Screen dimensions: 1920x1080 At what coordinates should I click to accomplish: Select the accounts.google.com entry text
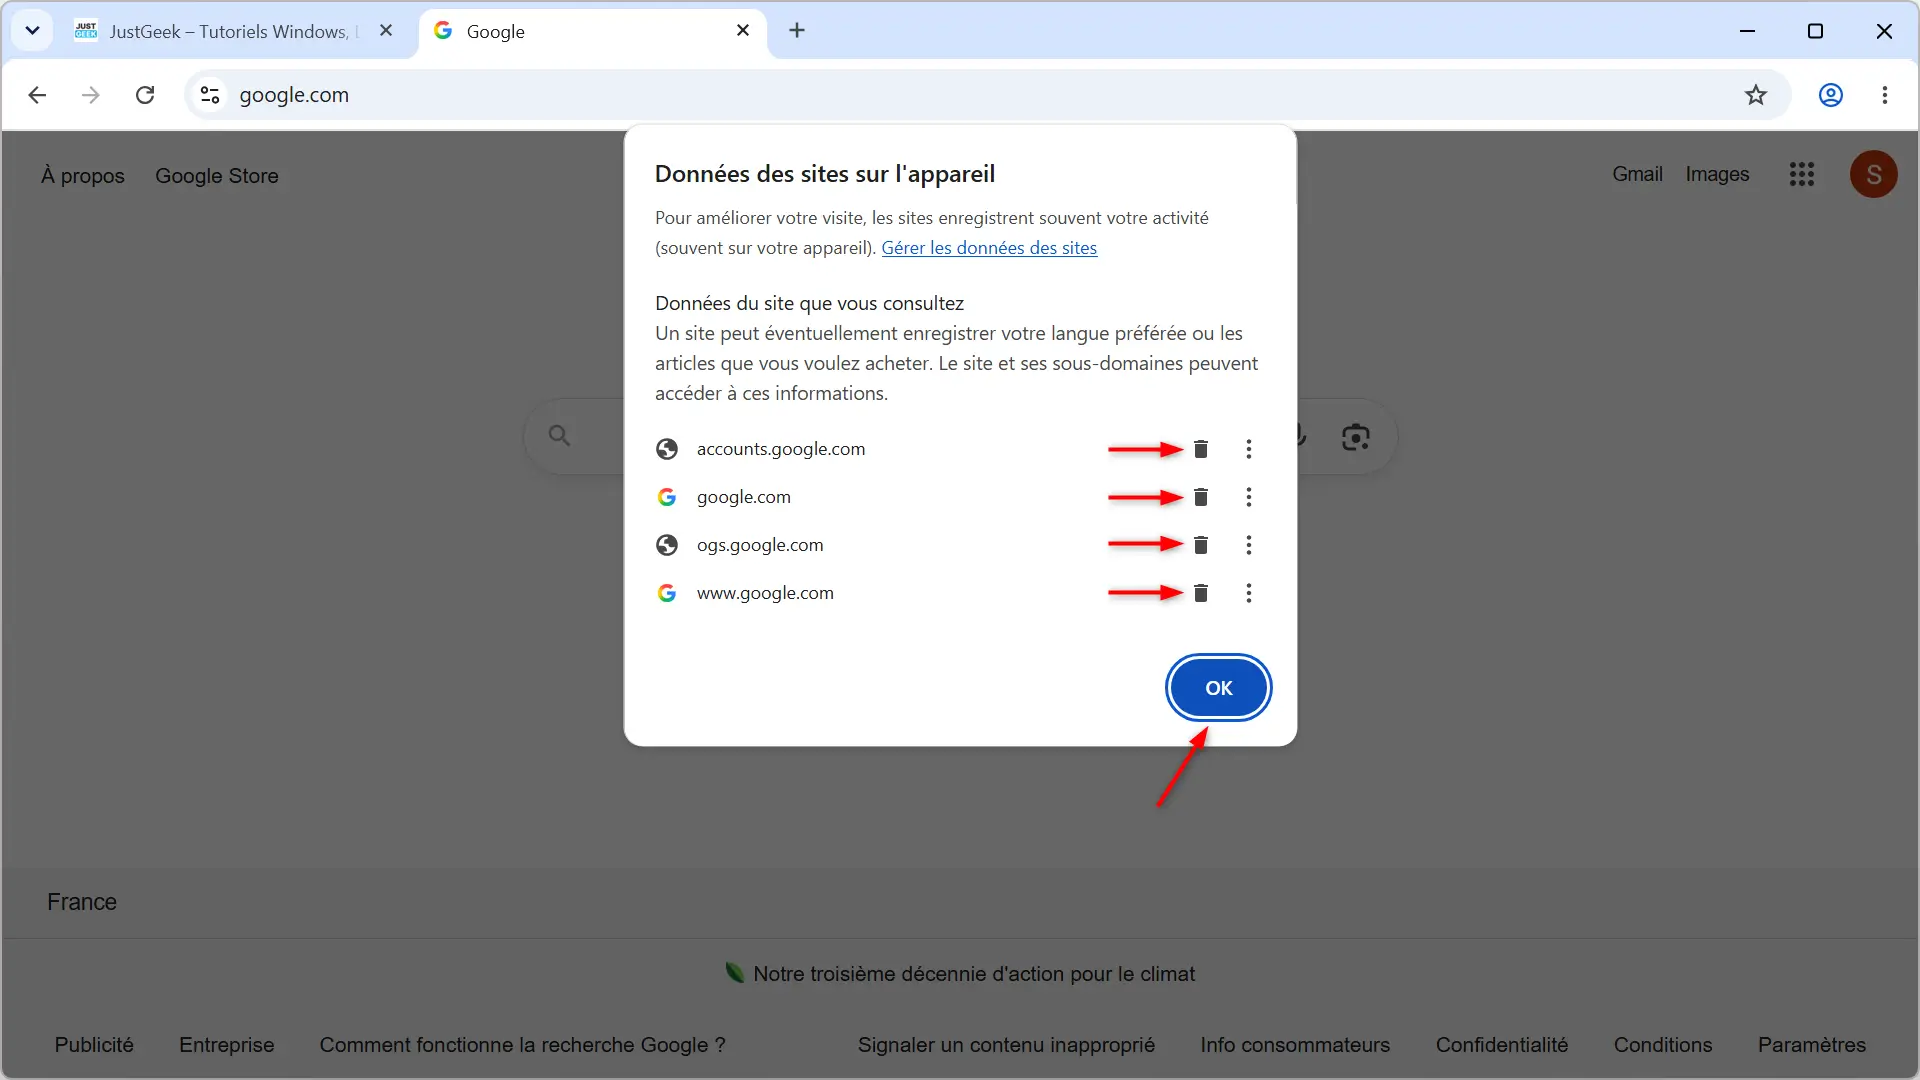coord(781,449)
